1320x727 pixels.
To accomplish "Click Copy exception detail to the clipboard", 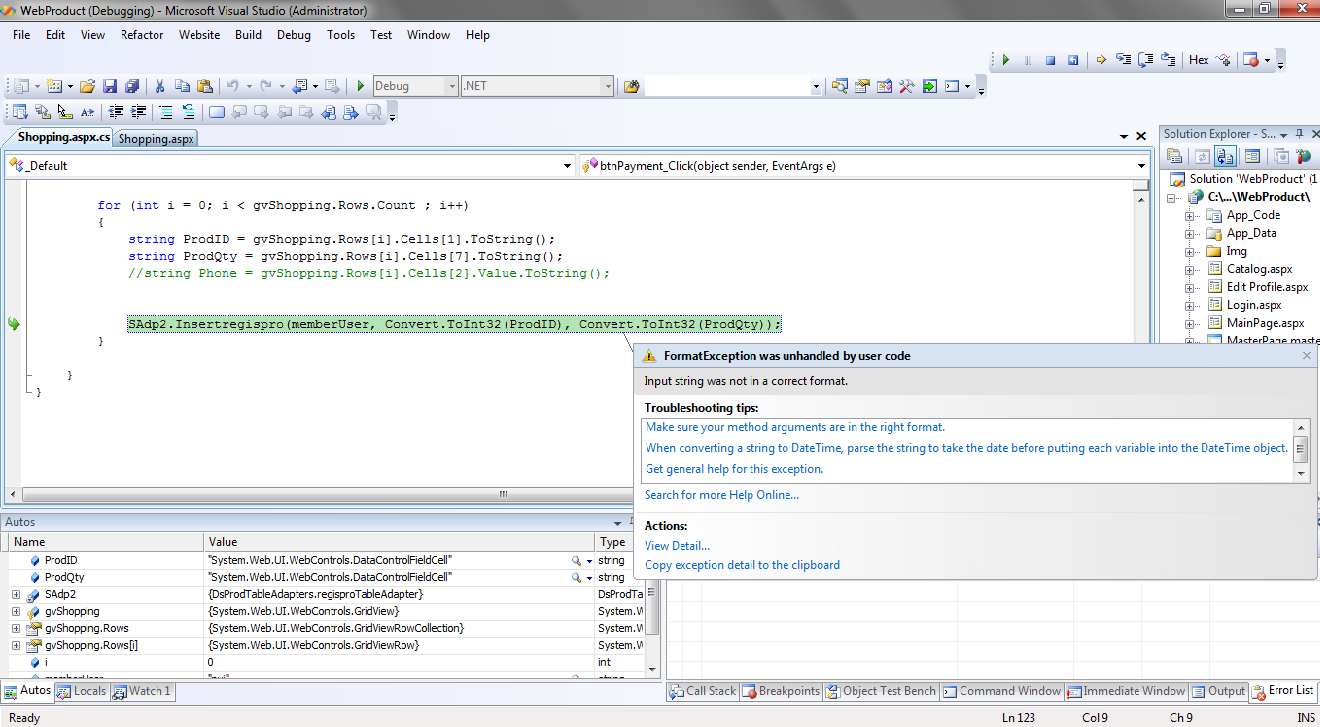I will (x=742, y=565).
